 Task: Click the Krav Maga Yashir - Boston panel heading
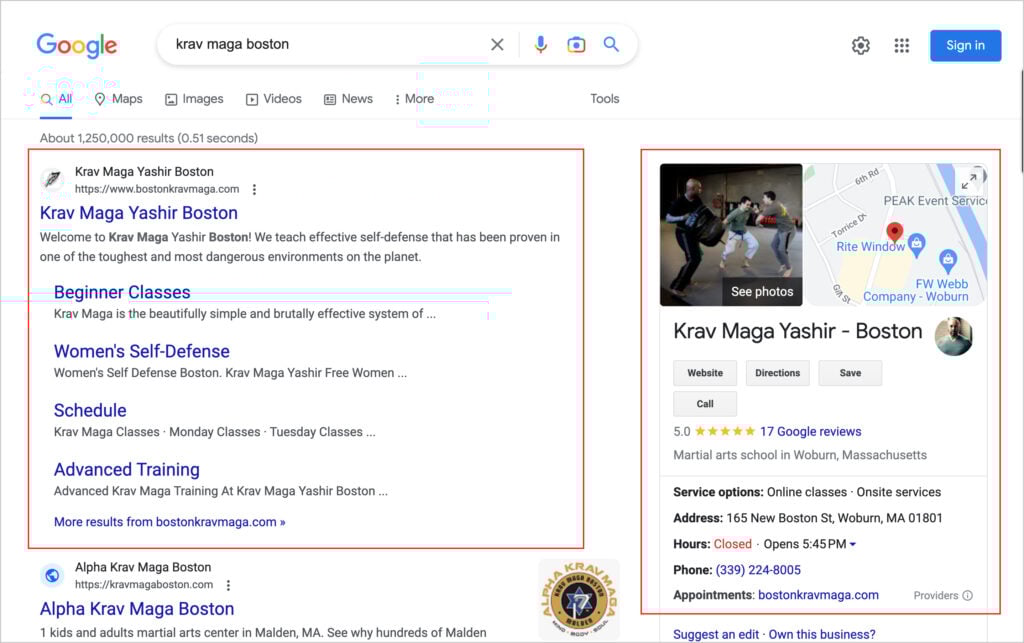tap(797, 332)
